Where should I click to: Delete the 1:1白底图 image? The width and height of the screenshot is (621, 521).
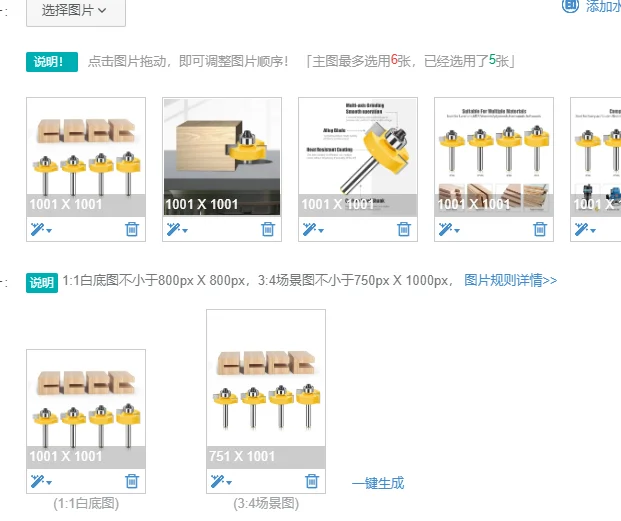coord(132,481)
